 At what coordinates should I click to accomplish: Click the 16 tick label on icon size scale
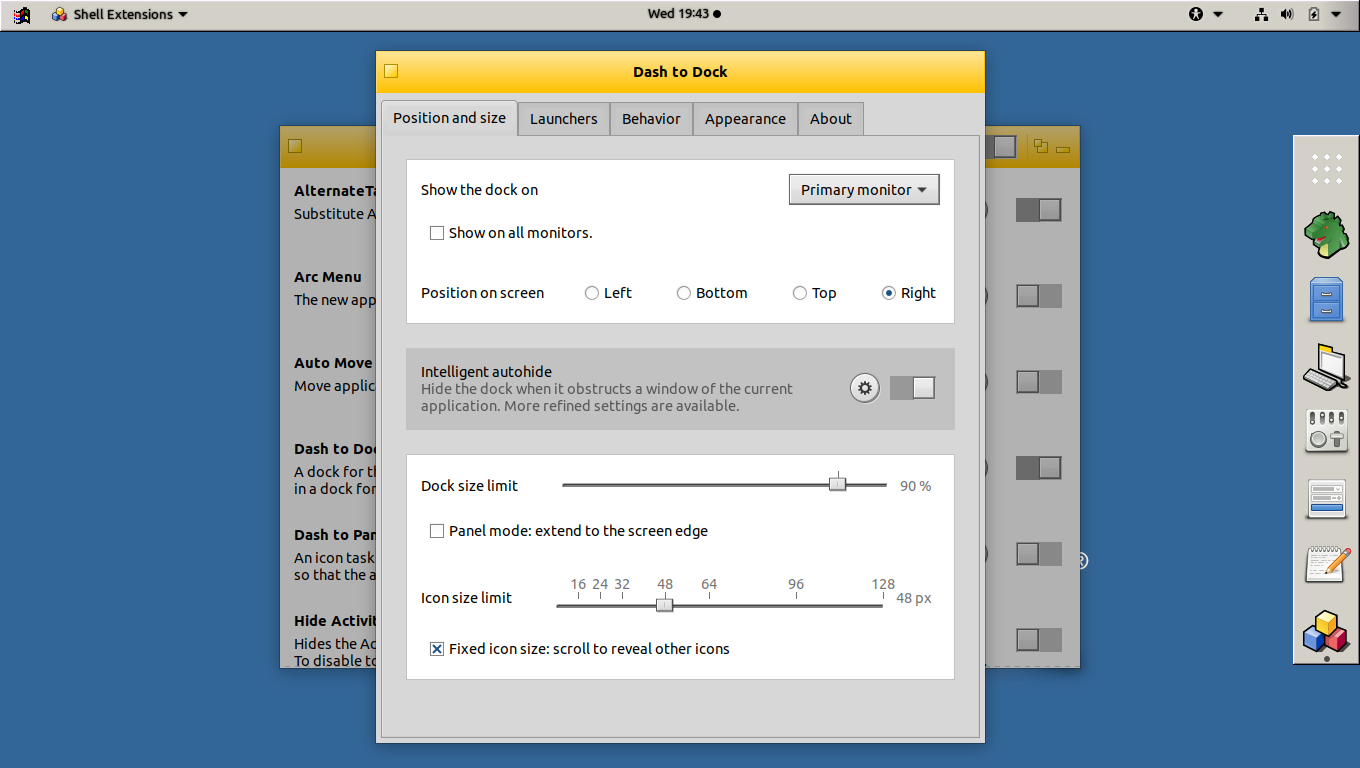[578, 584]
